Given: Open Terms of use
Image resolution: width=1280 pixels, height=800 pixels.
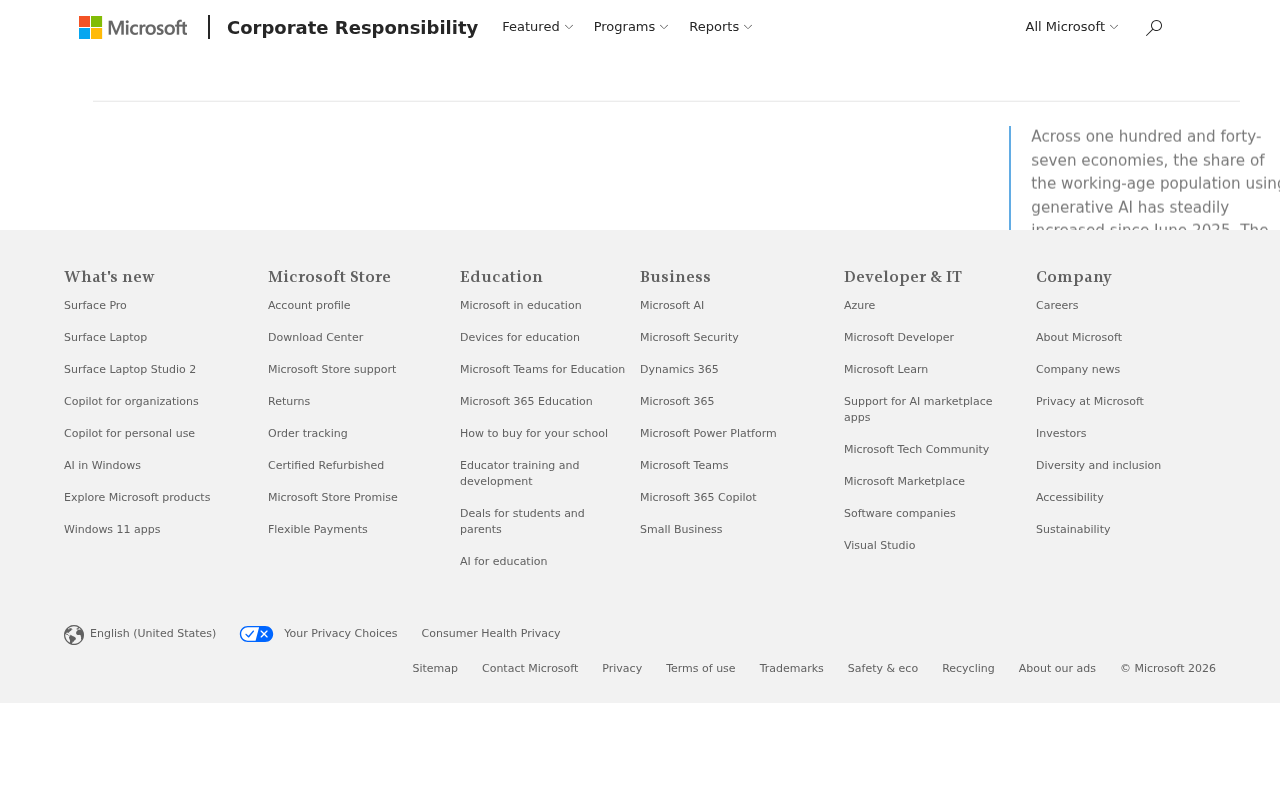Looking at the screenshot, I should (700, 669).
